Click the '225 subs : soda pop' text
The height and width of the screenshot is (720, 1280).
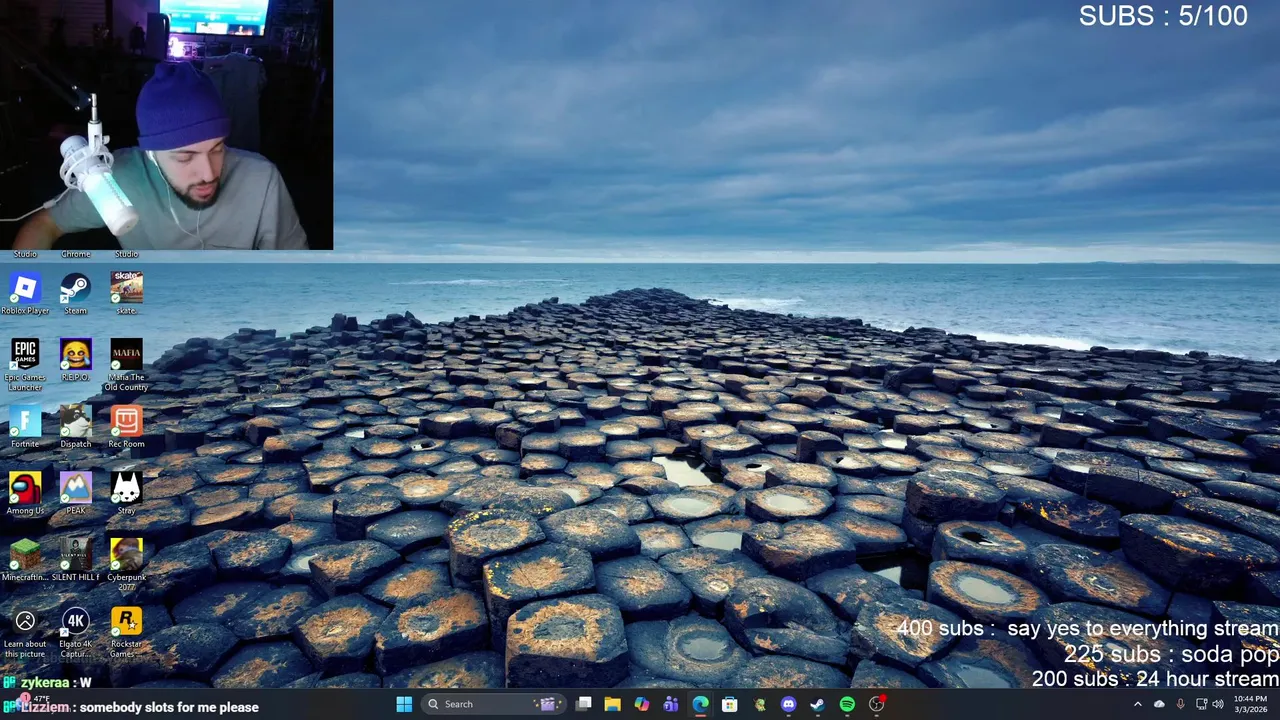click(x=1171, y=654)
